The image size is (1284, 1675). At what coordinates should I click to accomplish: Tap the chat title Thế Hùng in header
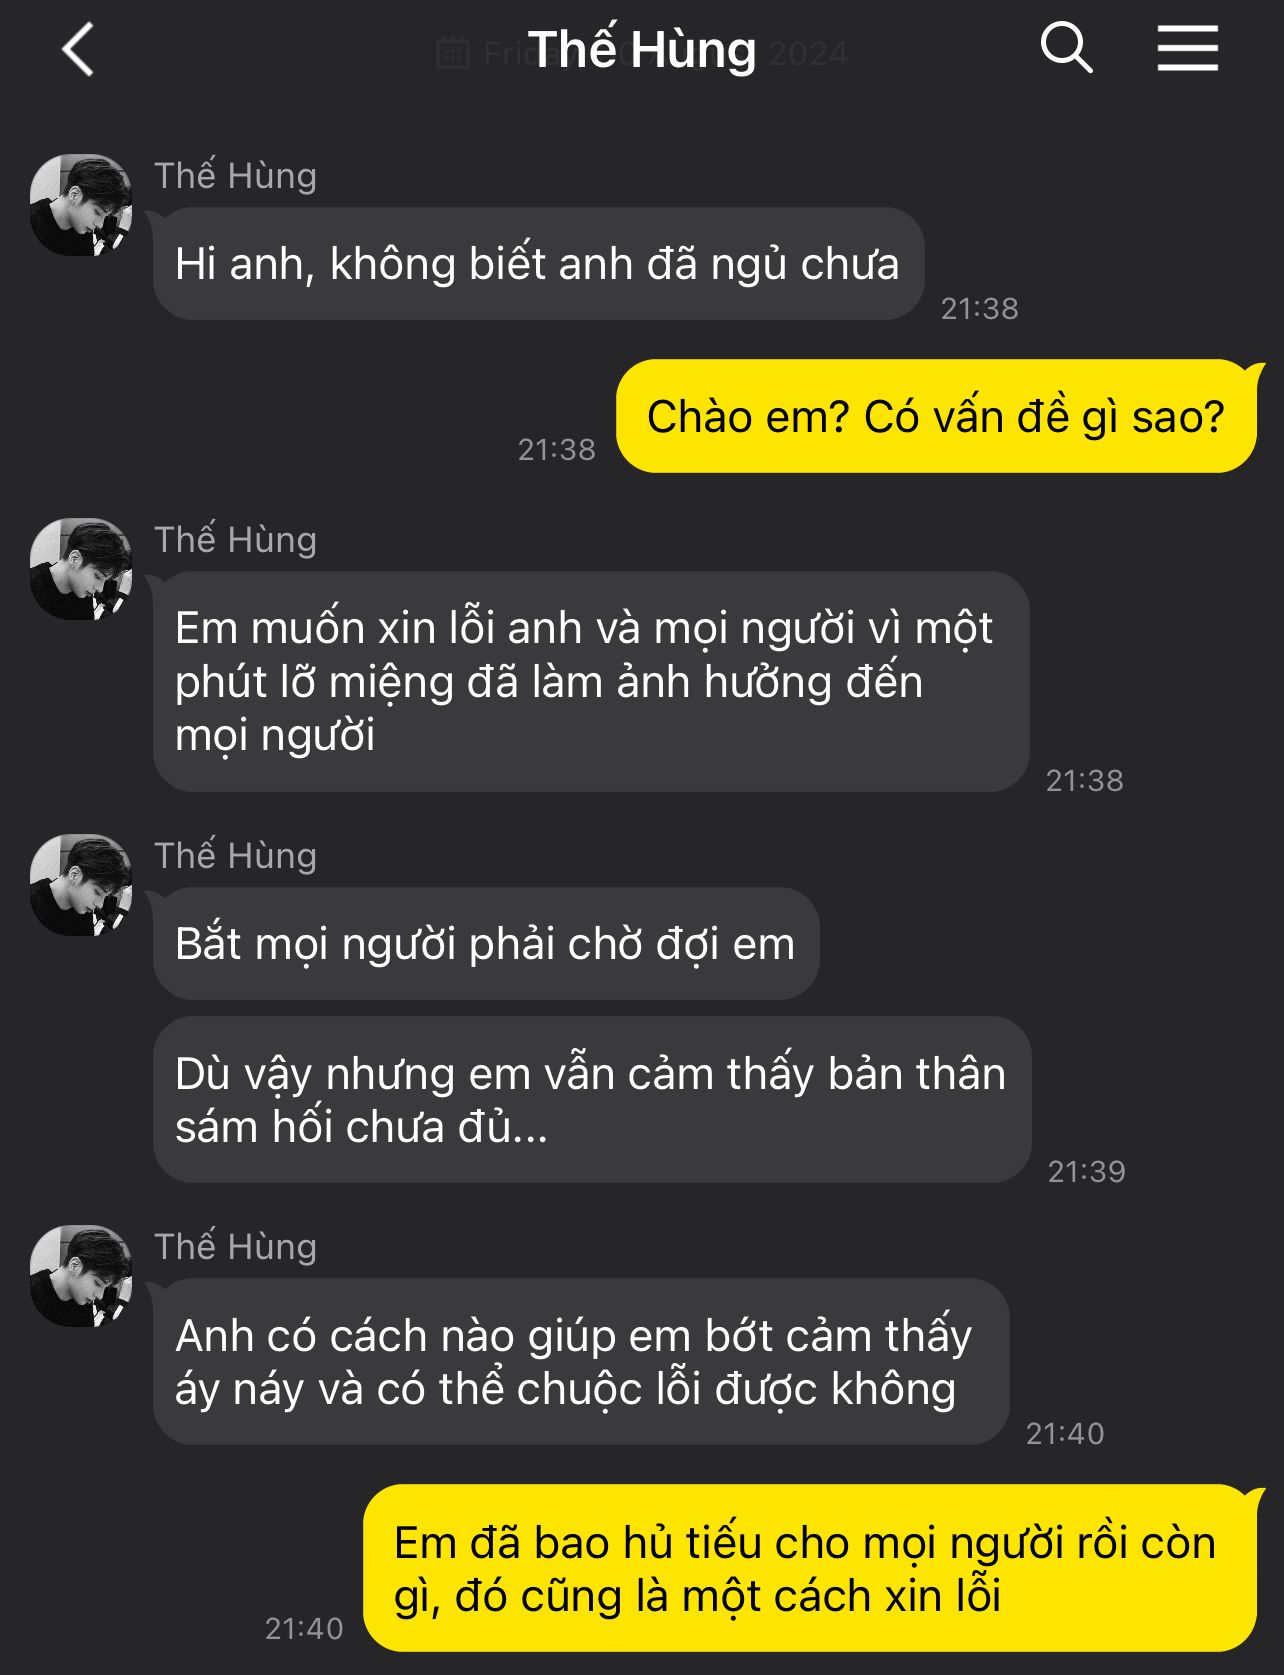click(642, 49)
